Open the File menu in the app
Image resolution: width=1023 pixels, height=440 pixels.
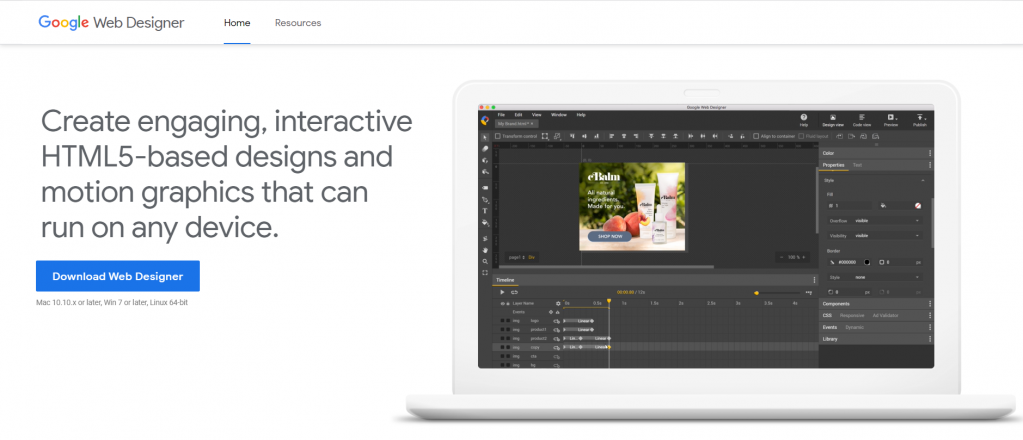(x=501, y=115)
